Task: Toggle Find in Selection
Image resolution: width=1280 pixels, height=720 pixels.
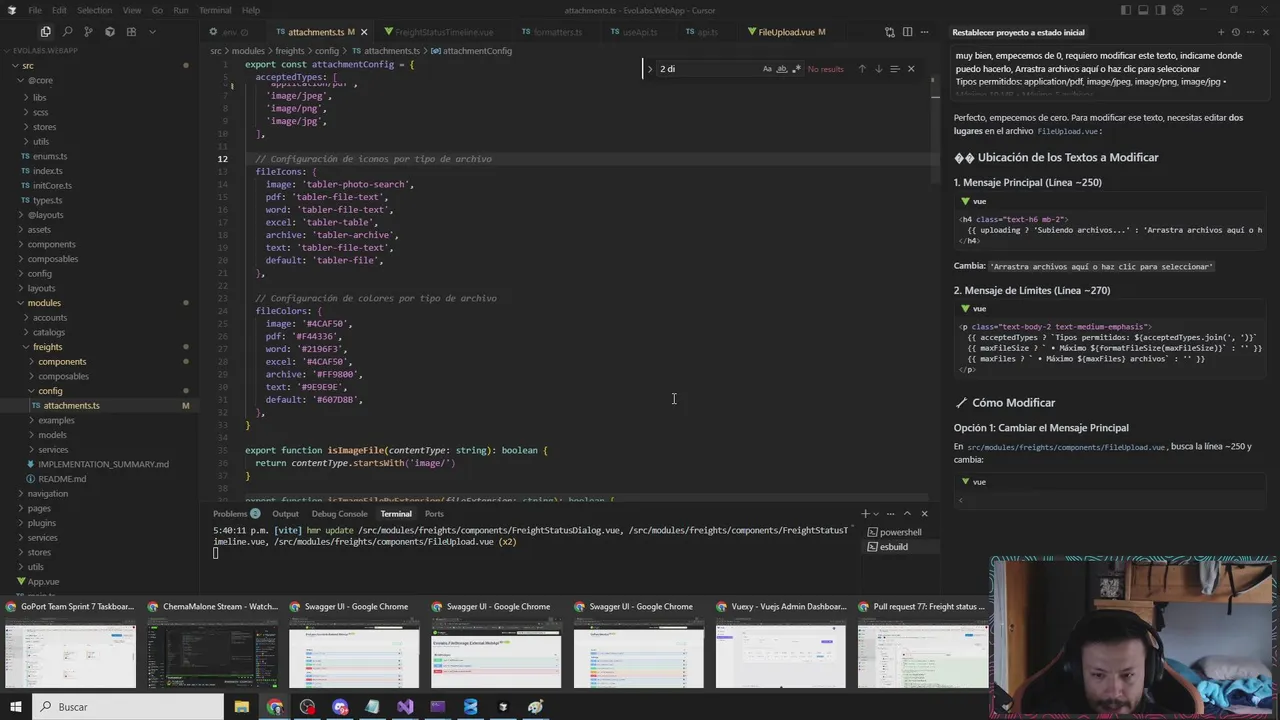Action: coord(894,69)
